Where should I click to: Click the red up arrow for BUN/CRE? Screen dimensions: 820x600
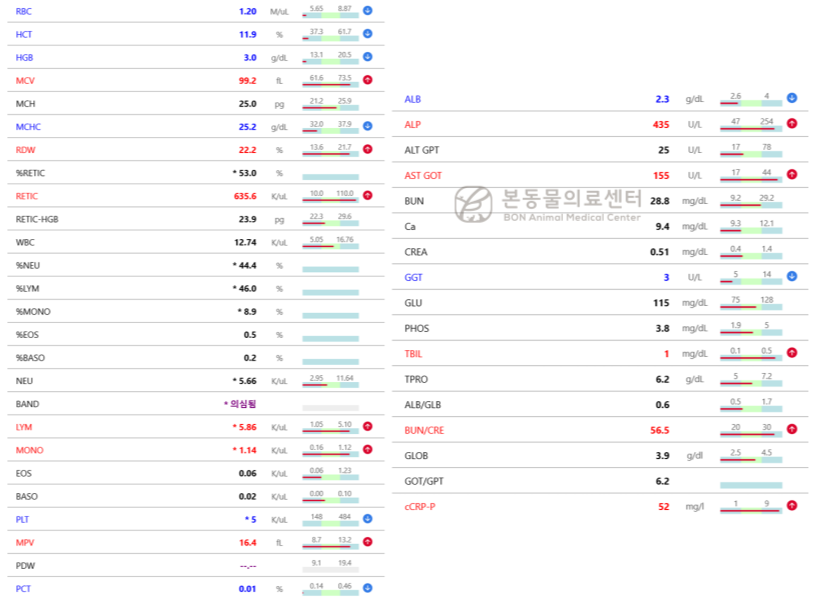pos(792,429)
